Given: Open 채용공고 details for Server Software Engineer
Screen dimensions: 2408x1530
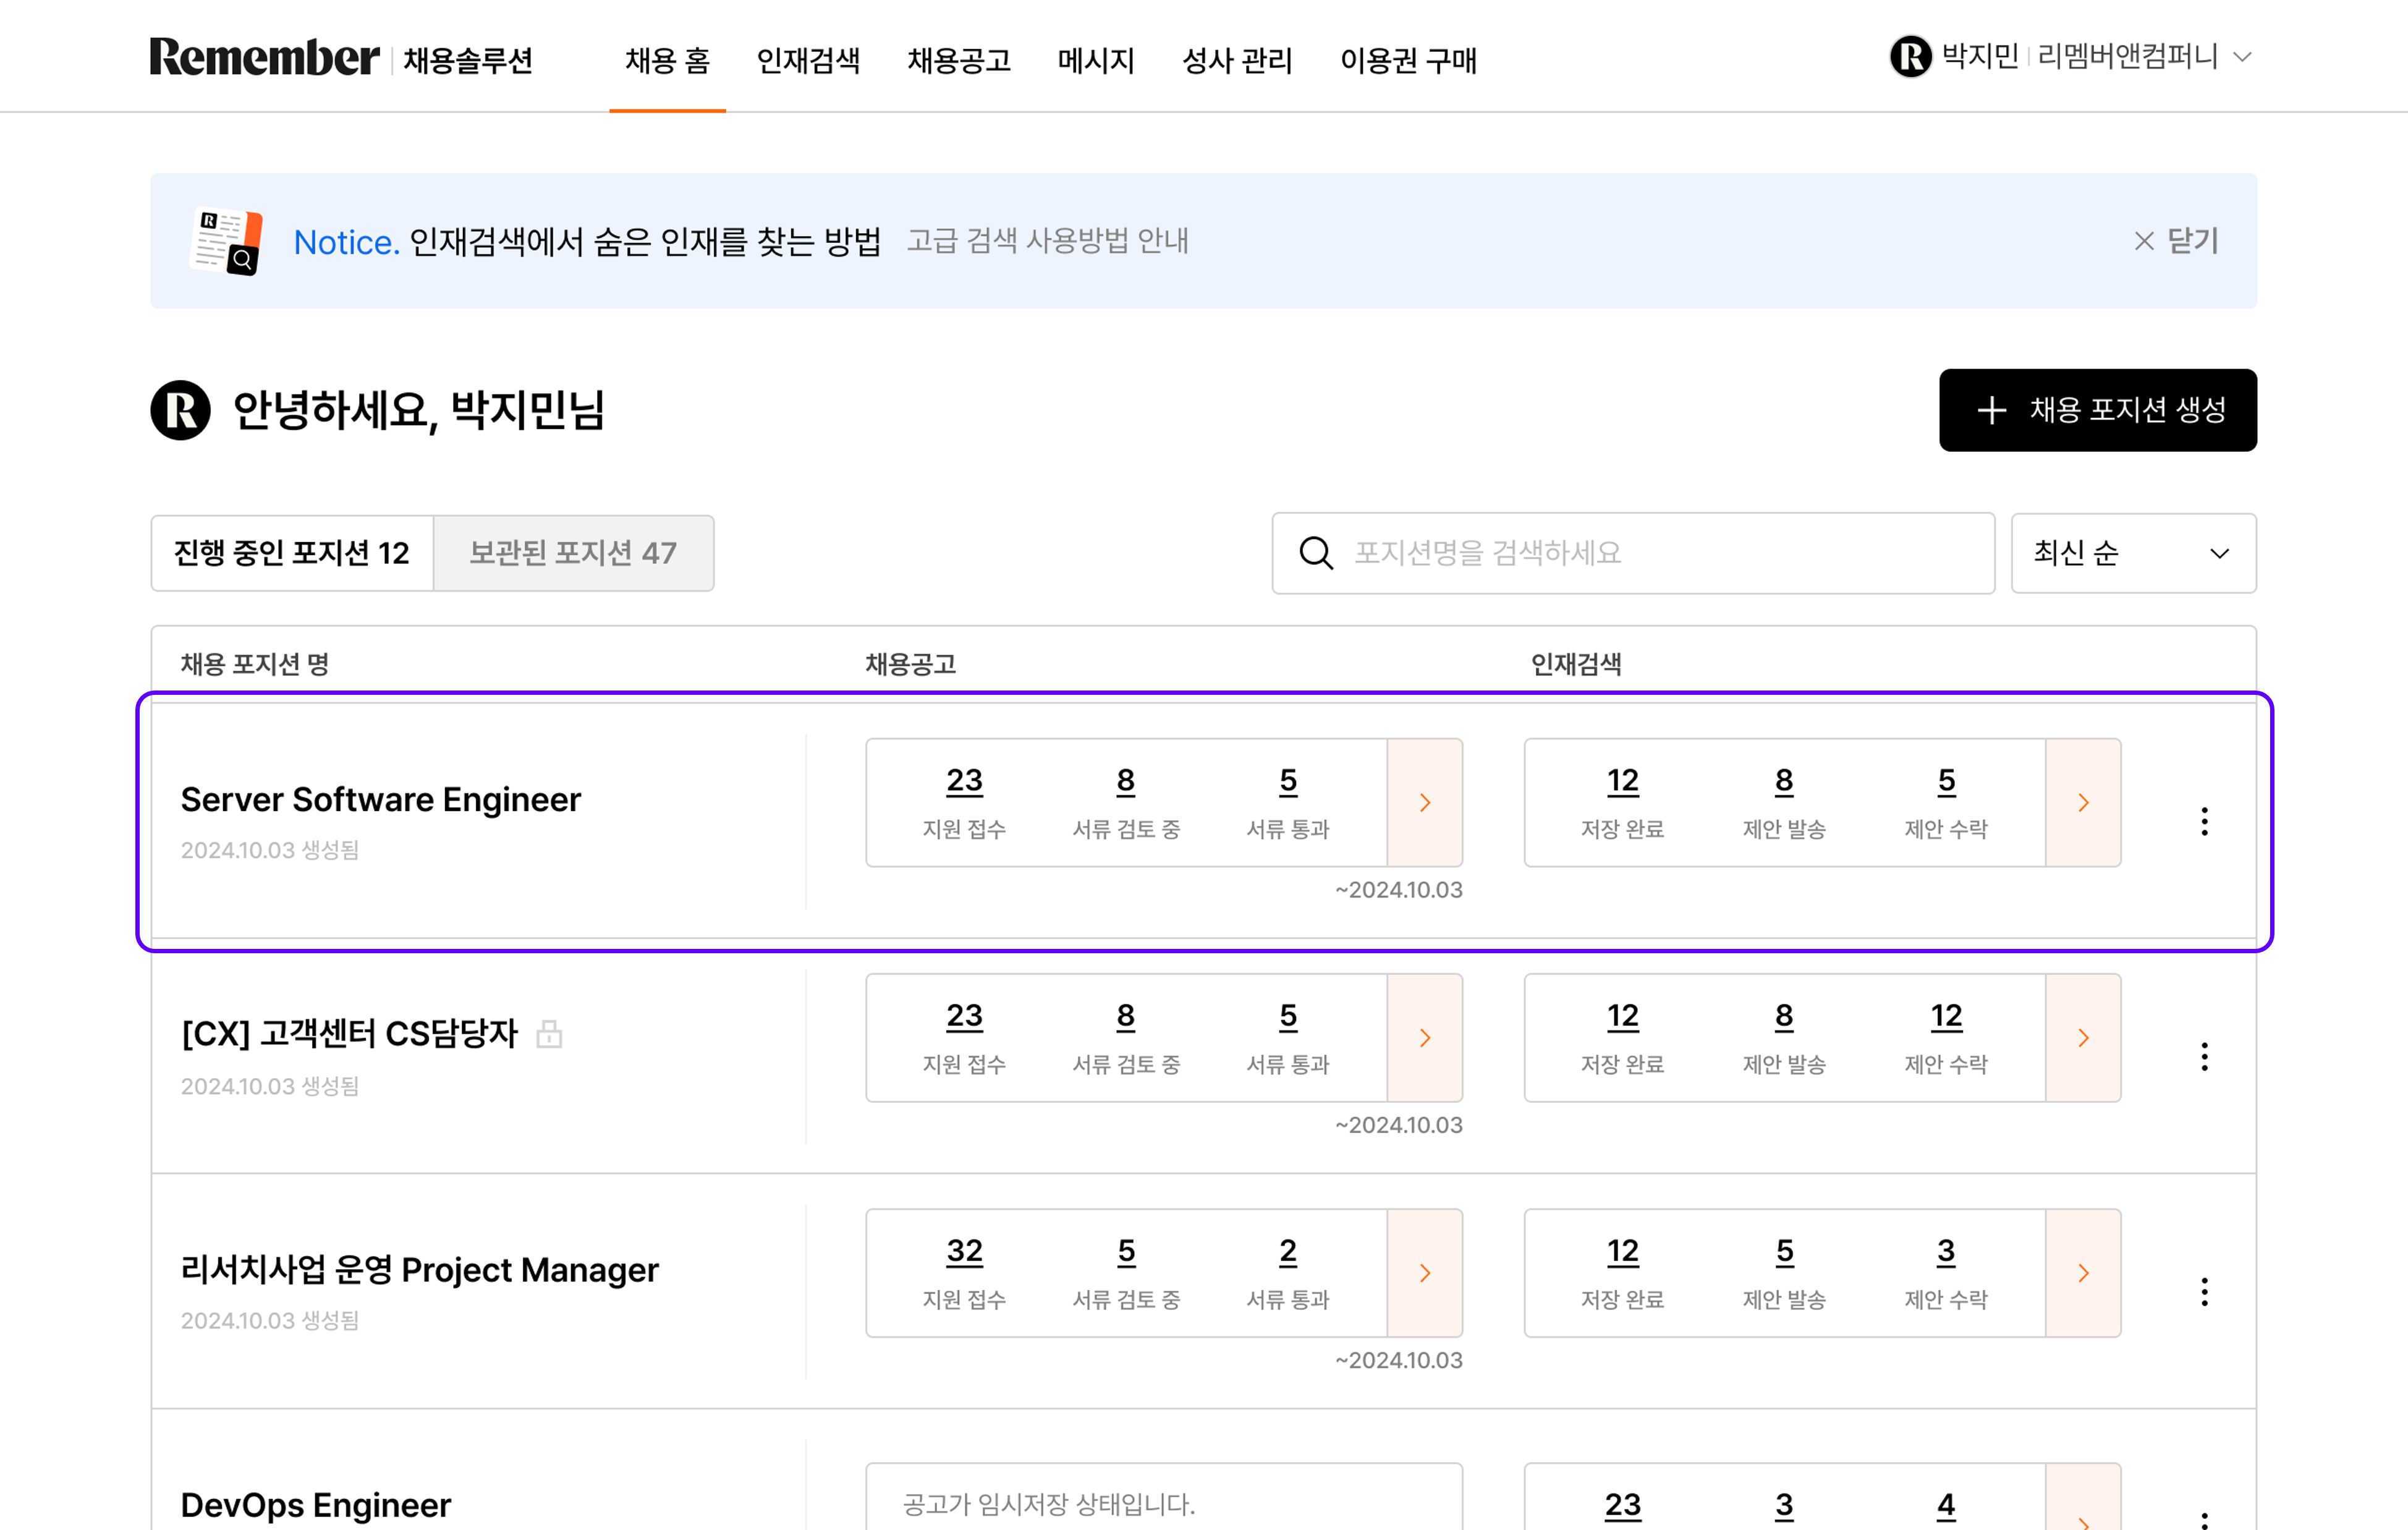Looking at the screenshot, I should tap(1425, 802).
